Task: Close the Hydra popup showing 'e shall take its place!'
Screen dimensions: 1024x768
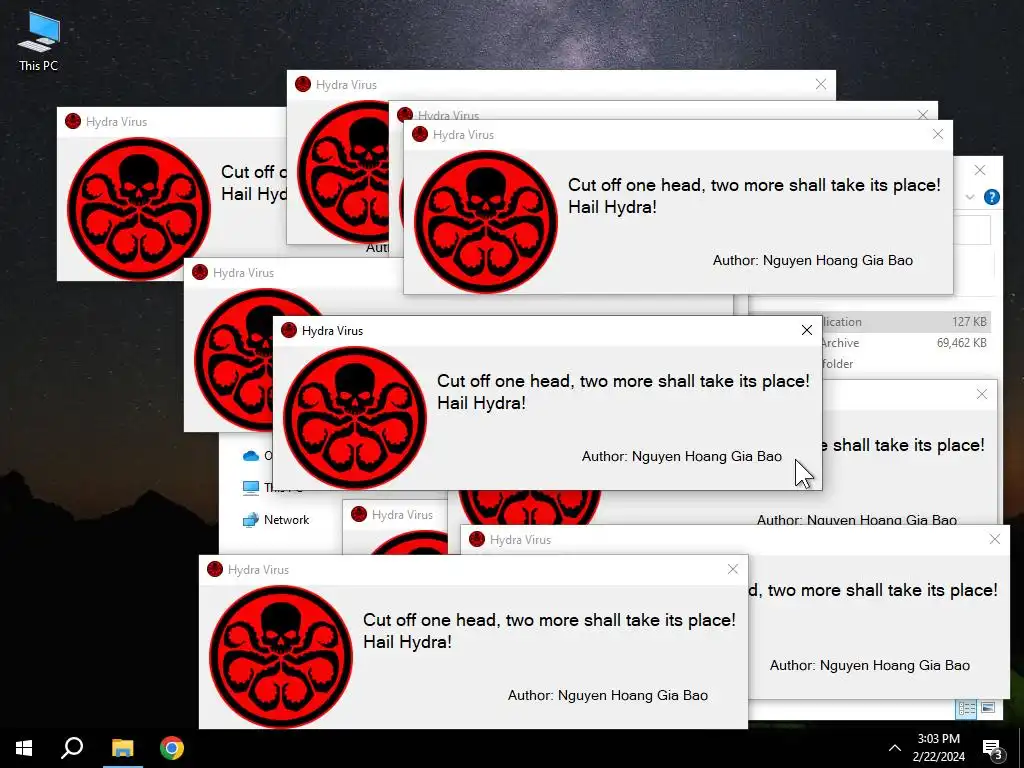Action: [x=982, y=394]
